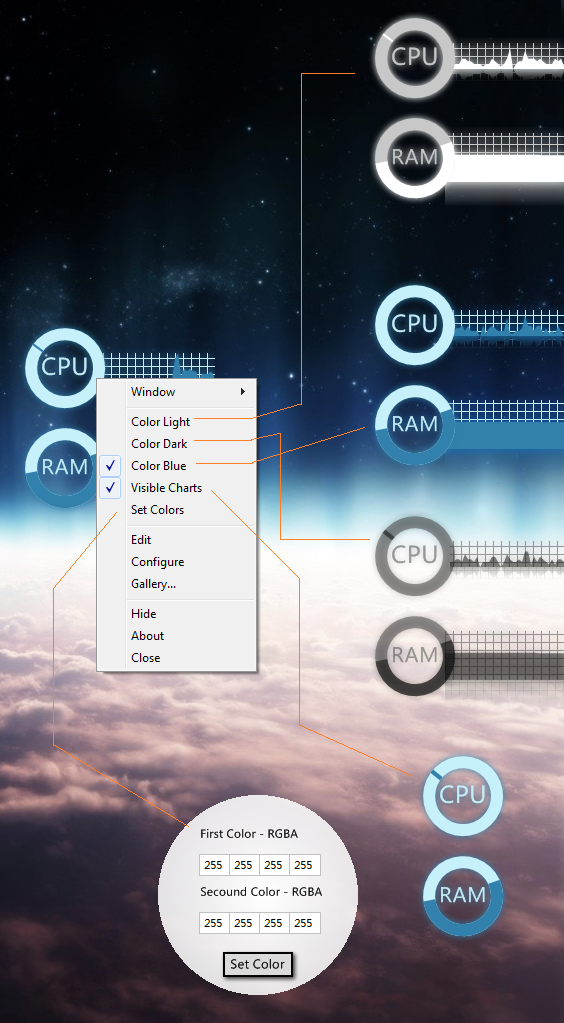Click the light CPU usage graph
The width and height of the screenshot is (564, 1023).
click(508, 61)
